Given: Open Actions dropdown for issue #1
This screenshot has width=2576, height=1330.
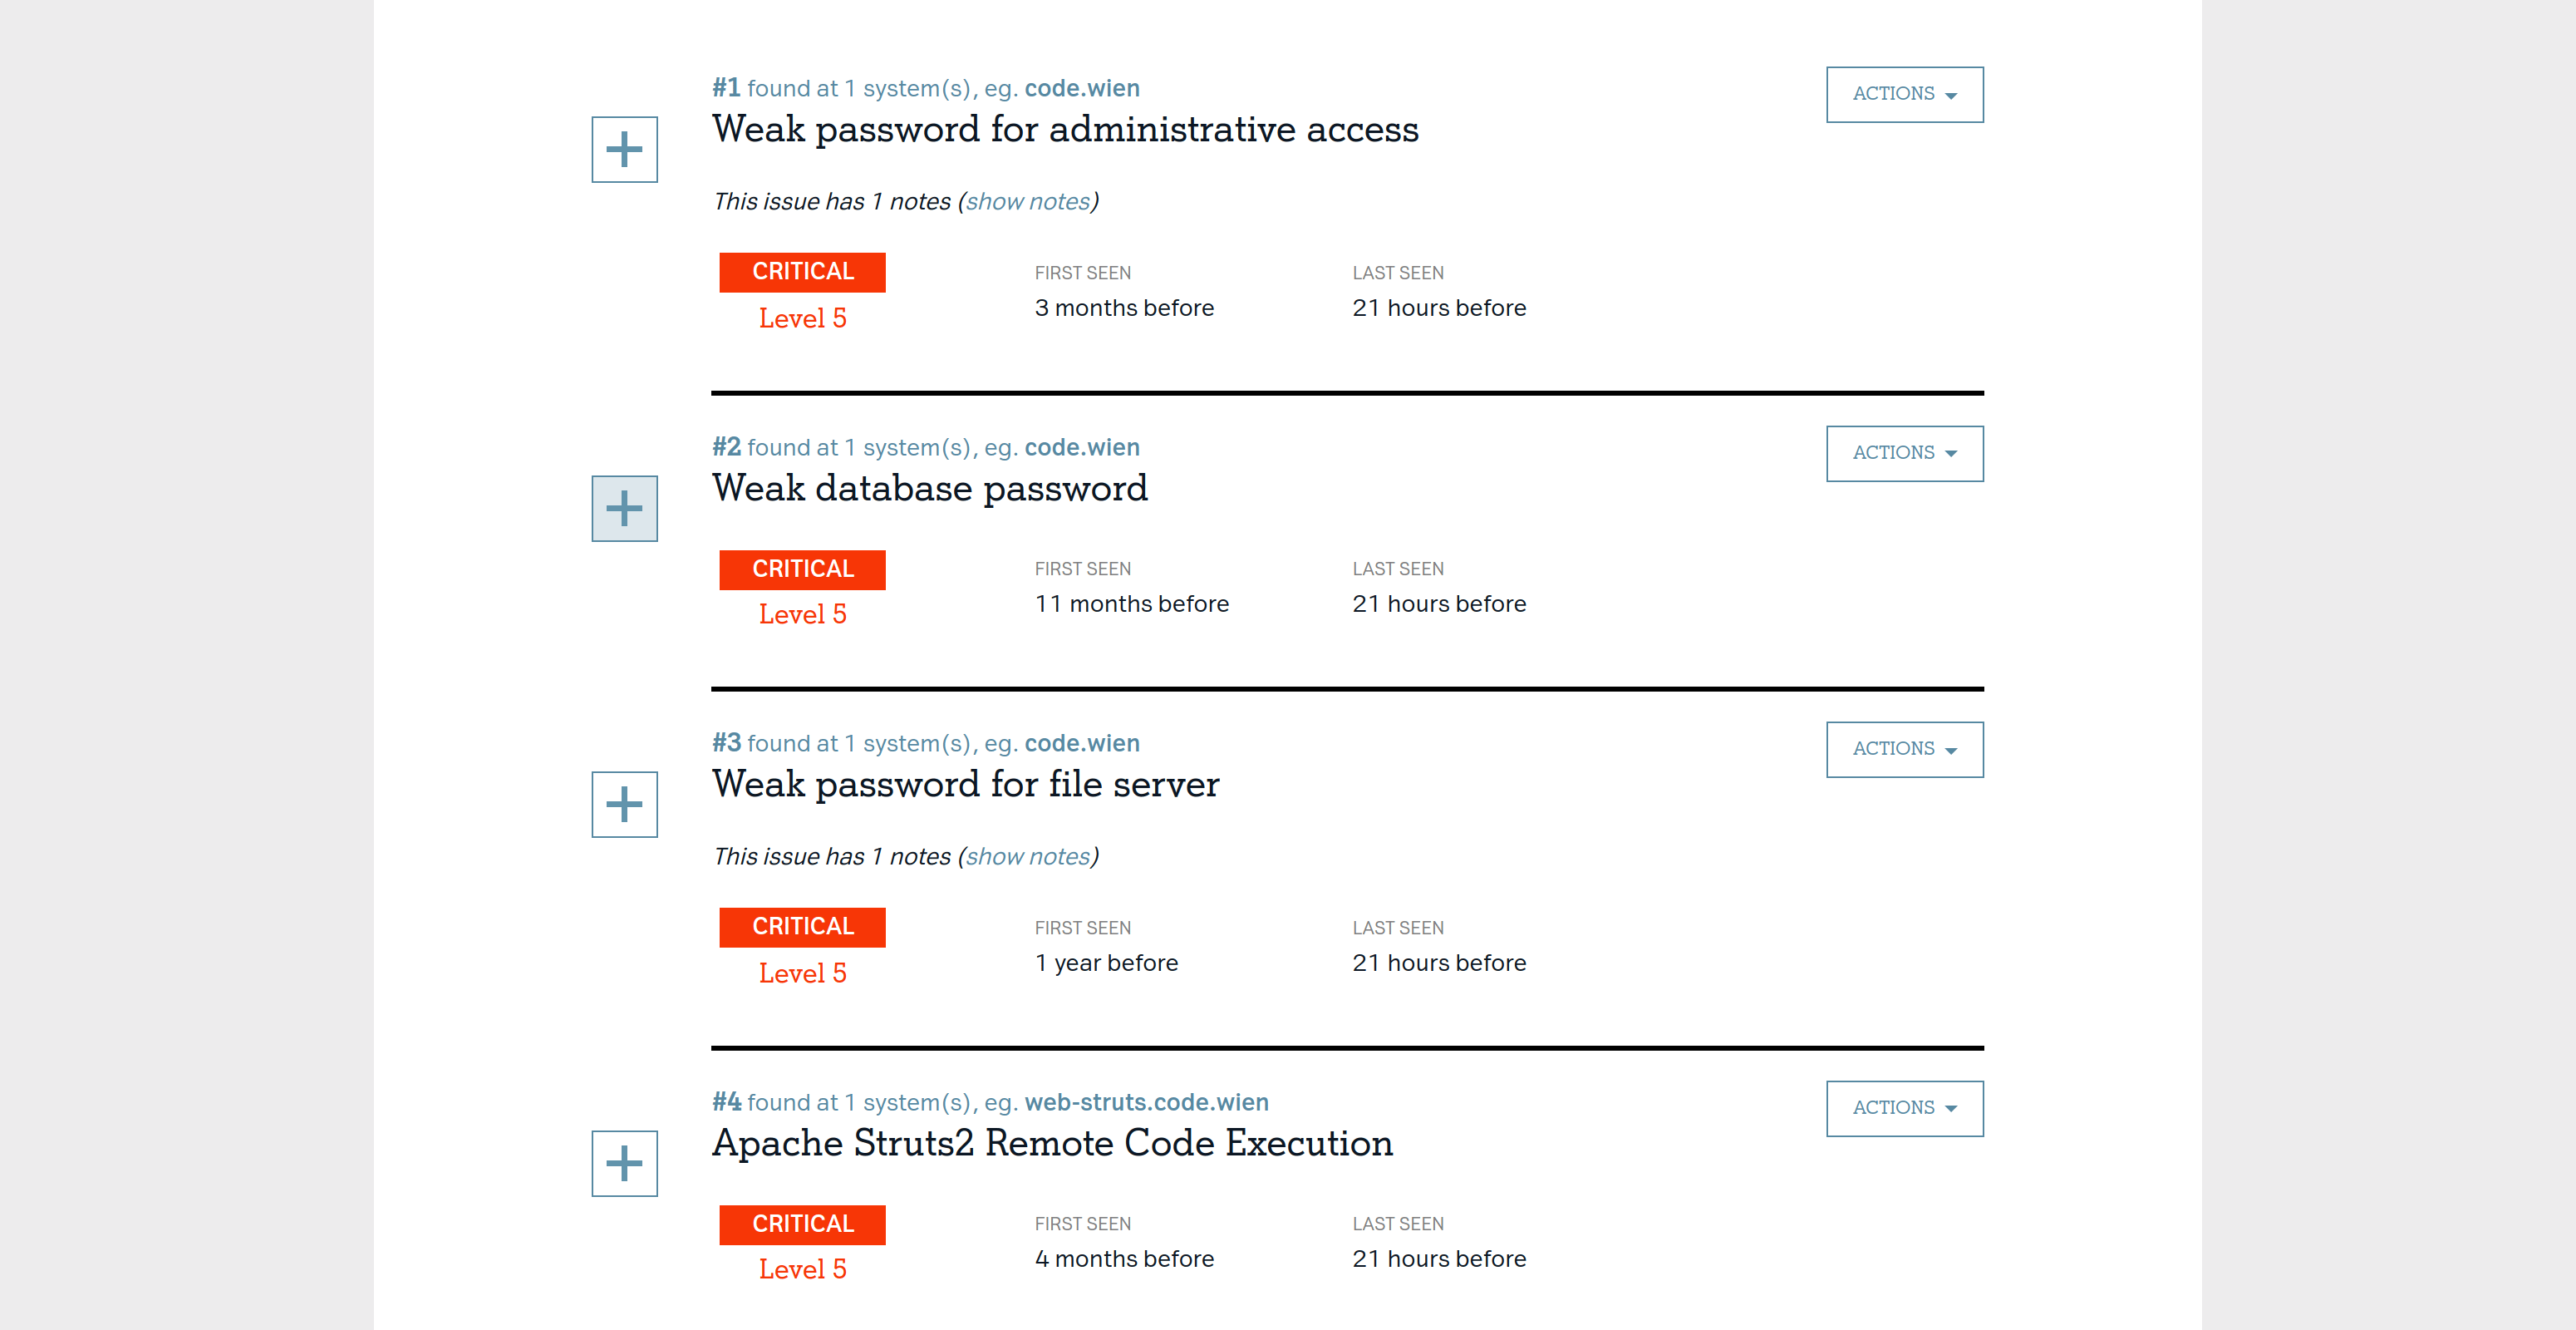Looking at the screenshot, I should (x=1904, y=95).
